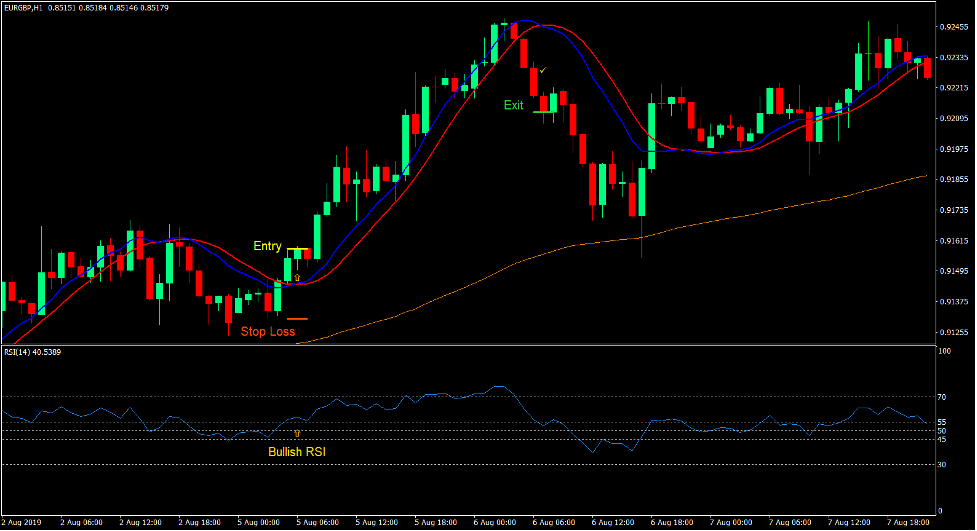Image resolution: width=977 pixels, height=531 pixels.
Task: Click the RSI 70 level label
Action: tap(942, 397)
